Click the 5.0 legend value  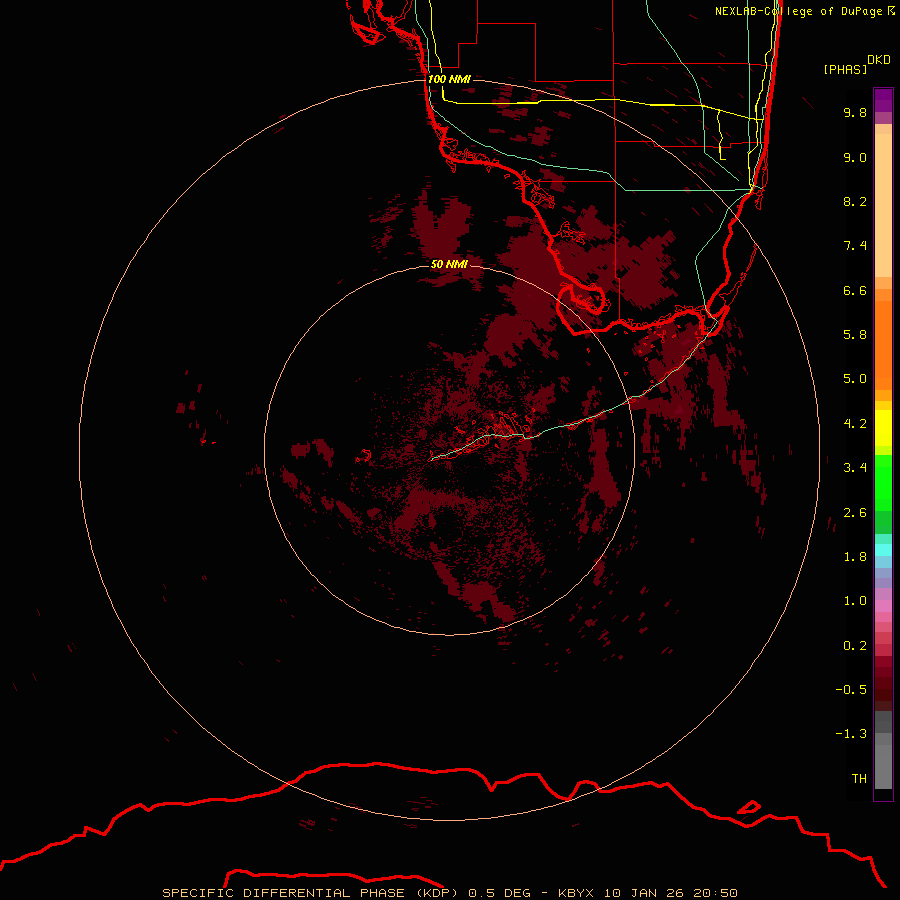(x=855, y=379)
